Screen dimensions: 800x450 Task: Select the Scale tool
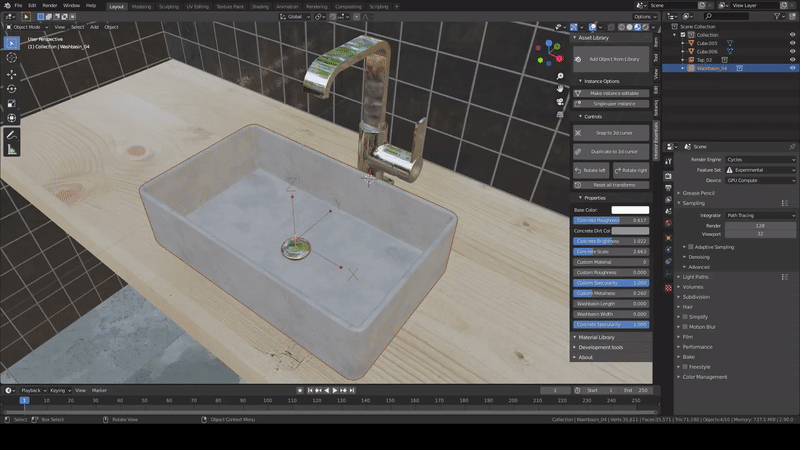click(12, 104)
